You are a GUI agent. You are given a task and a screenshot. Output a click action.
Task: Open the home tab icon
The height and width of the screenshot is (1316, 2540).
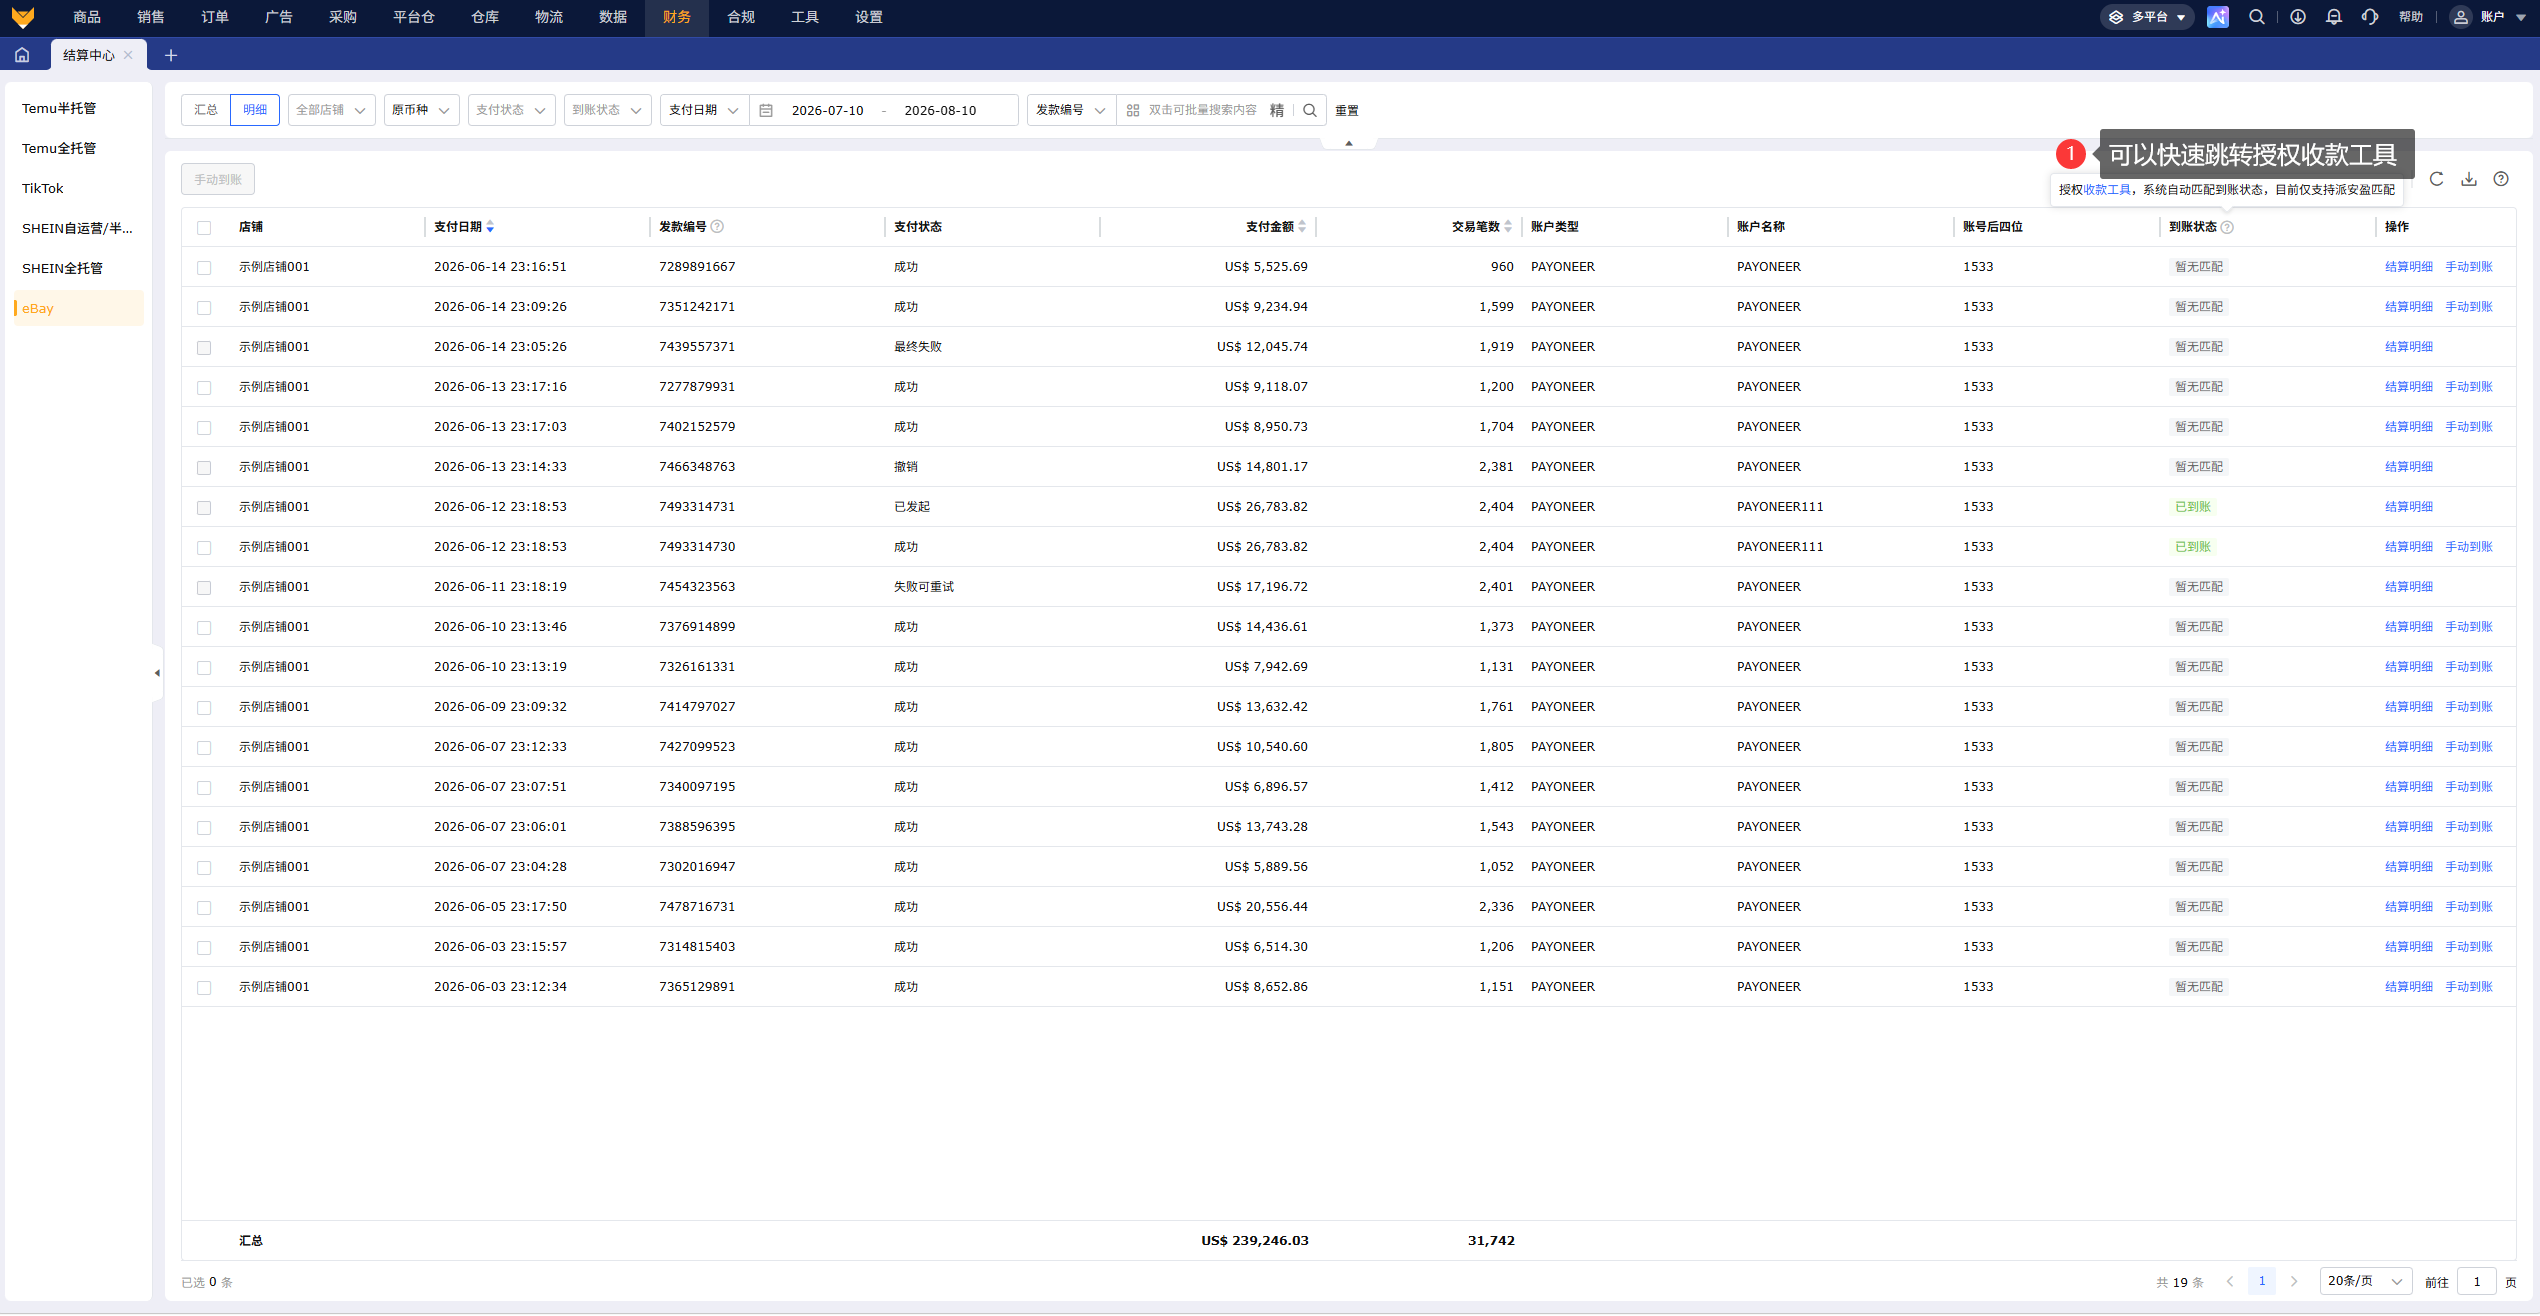coord(22,55)
